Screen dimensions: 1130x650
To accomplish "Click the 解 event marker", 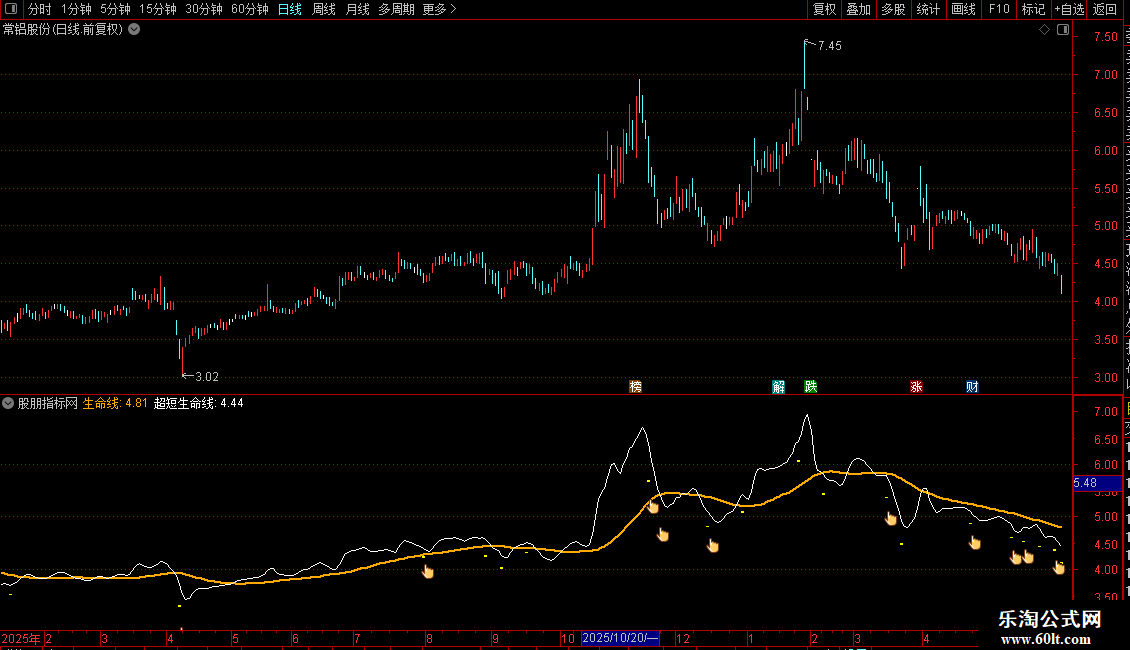I will pyautogui.click(x=778, y=386).
